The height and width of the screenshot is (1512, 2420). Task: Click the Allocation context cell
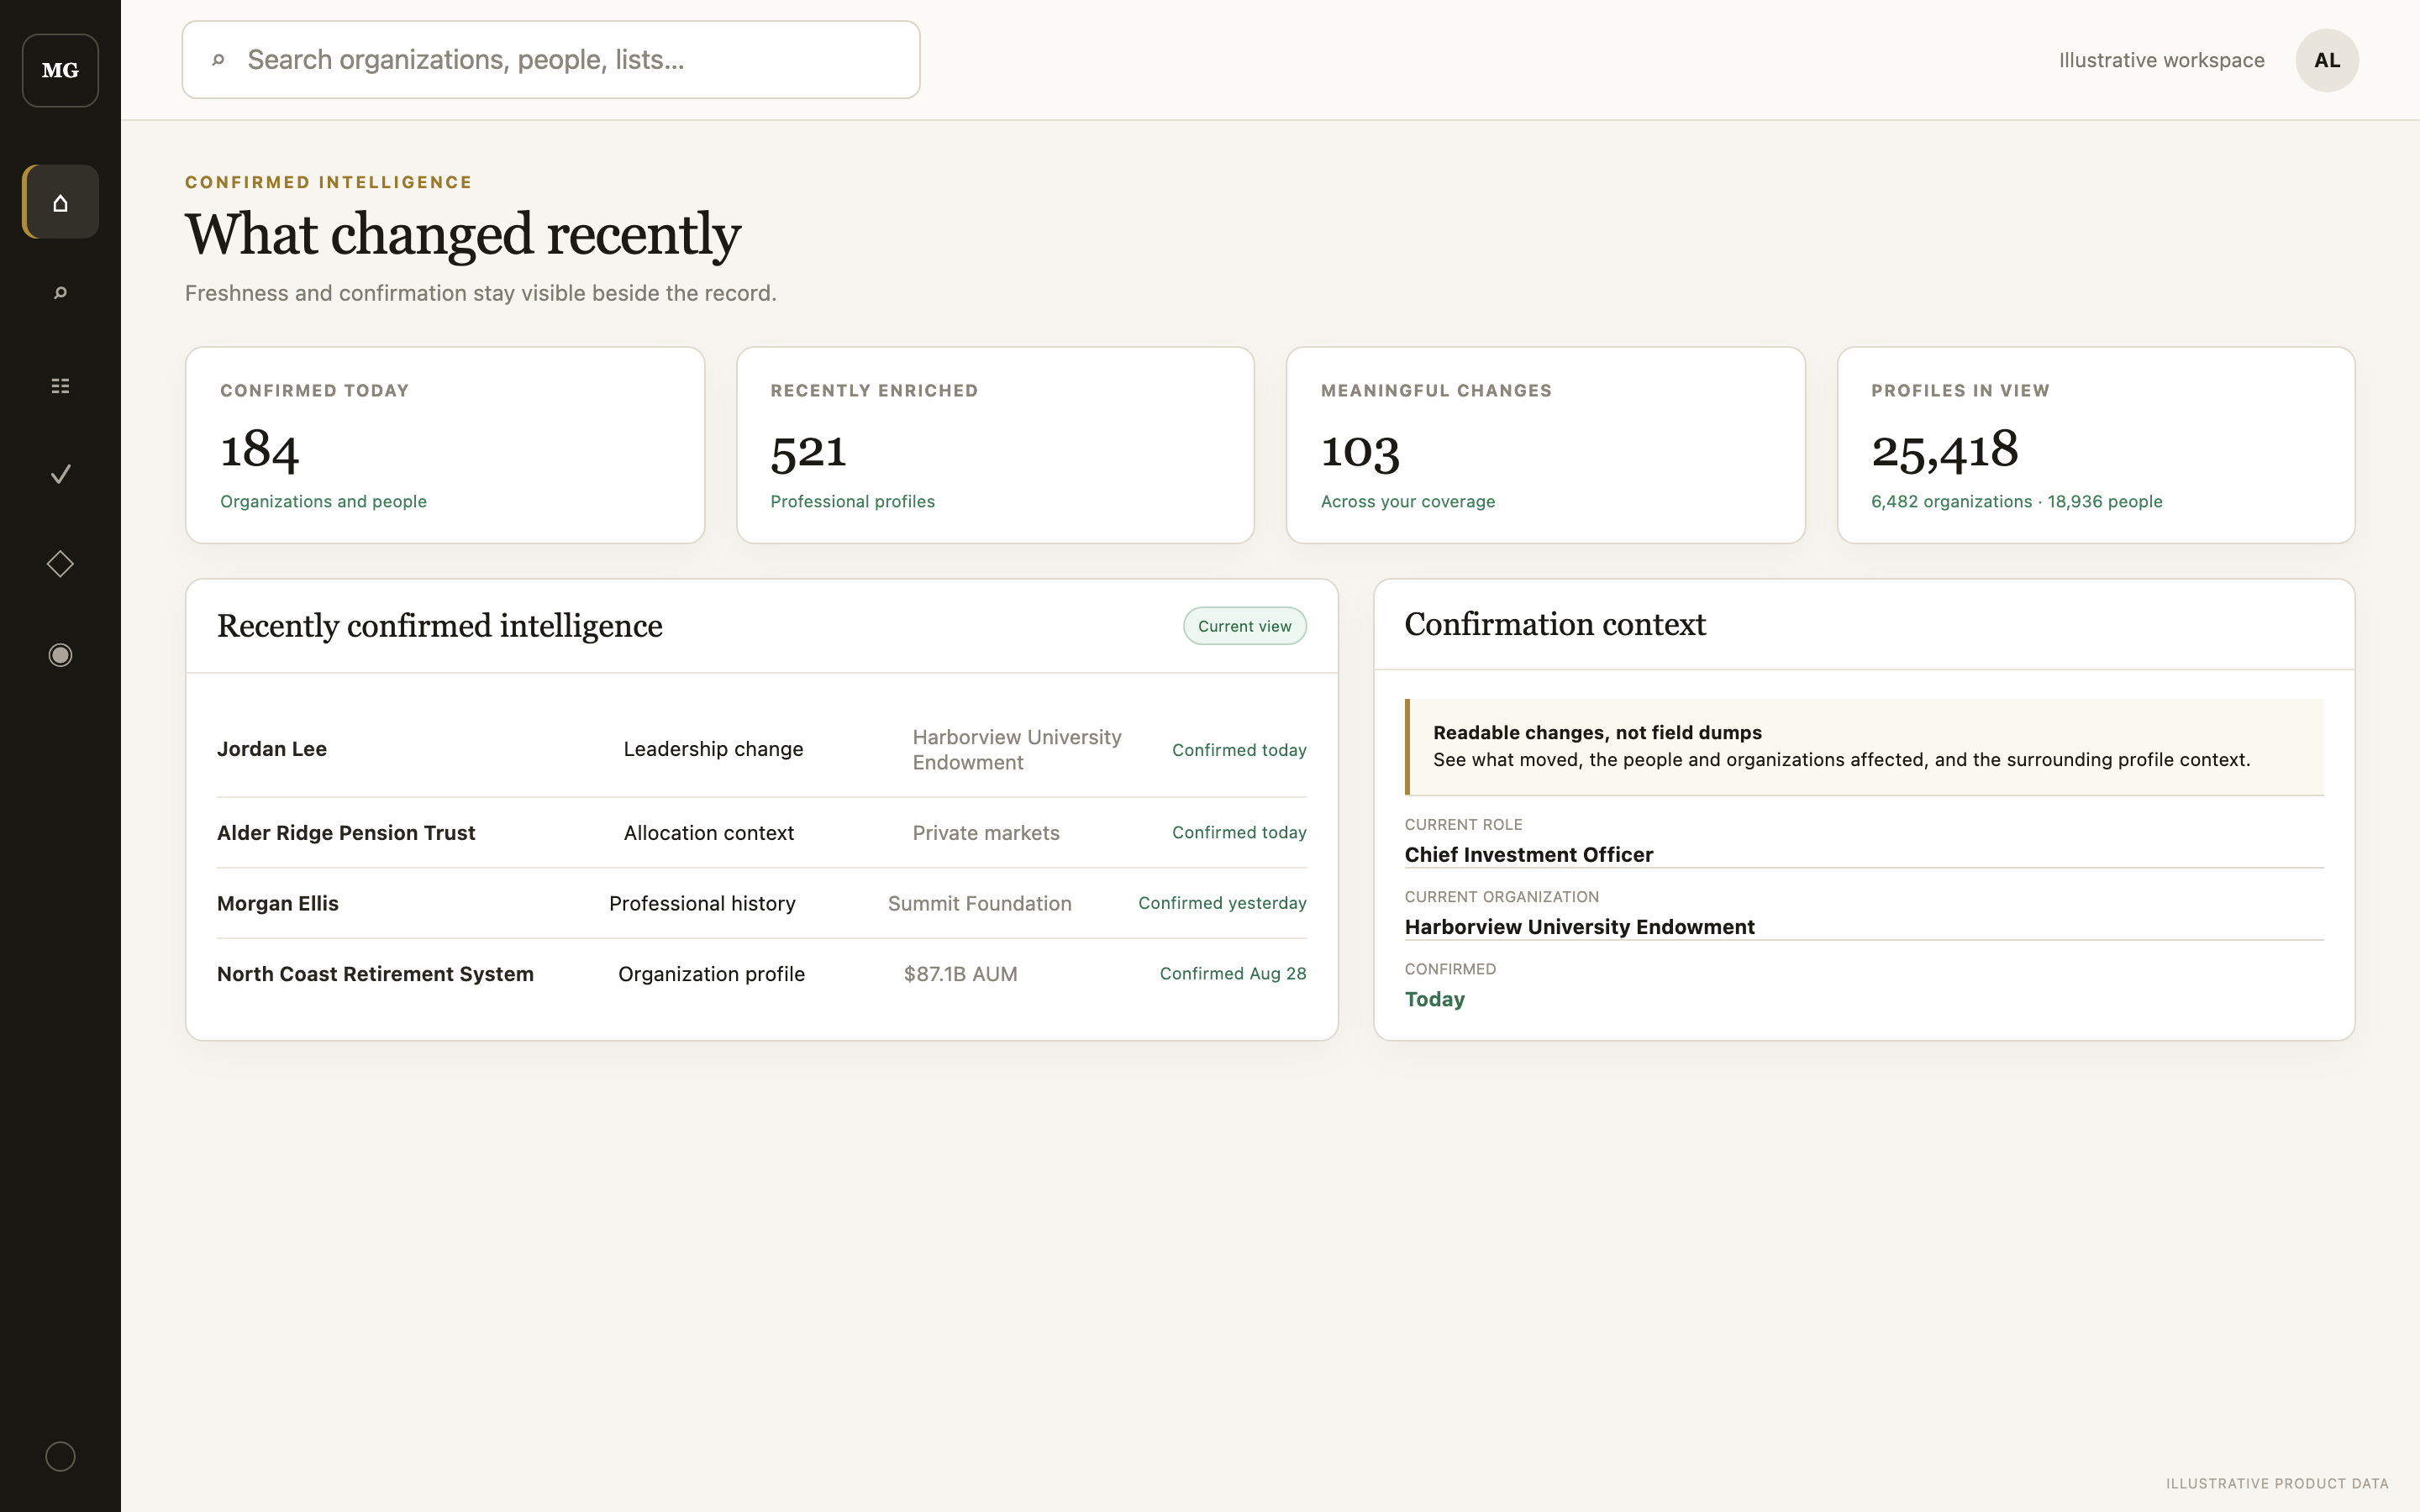point(708,833)
